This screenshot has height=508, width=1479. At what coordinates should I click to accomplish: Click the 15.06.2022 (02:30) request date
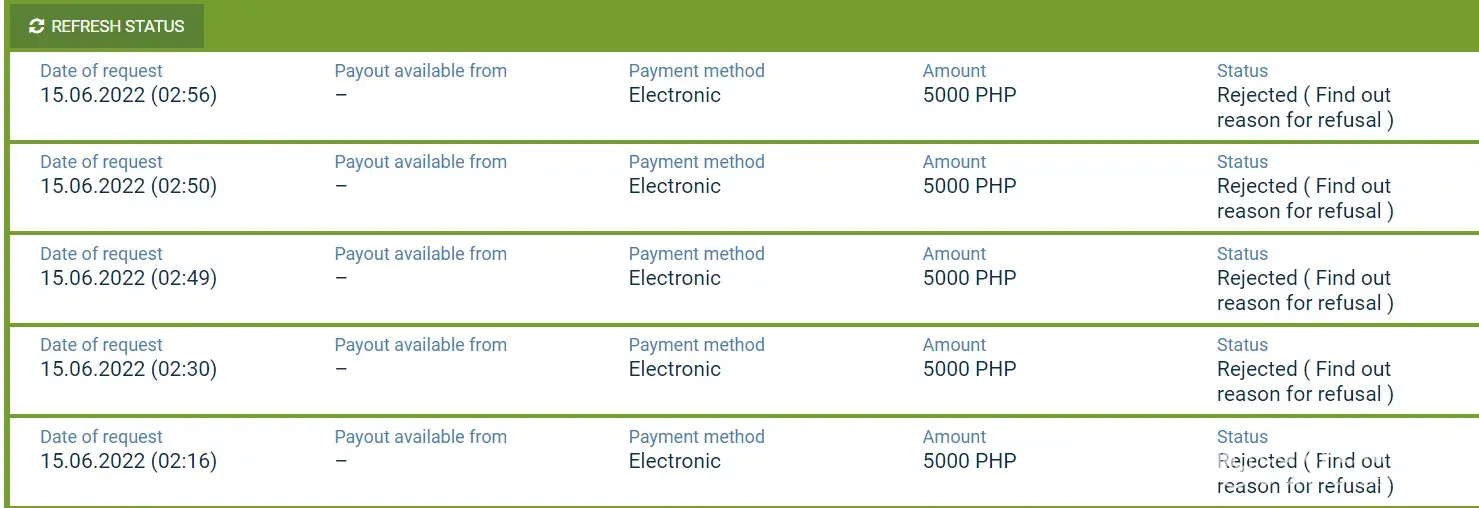(128, 370)
